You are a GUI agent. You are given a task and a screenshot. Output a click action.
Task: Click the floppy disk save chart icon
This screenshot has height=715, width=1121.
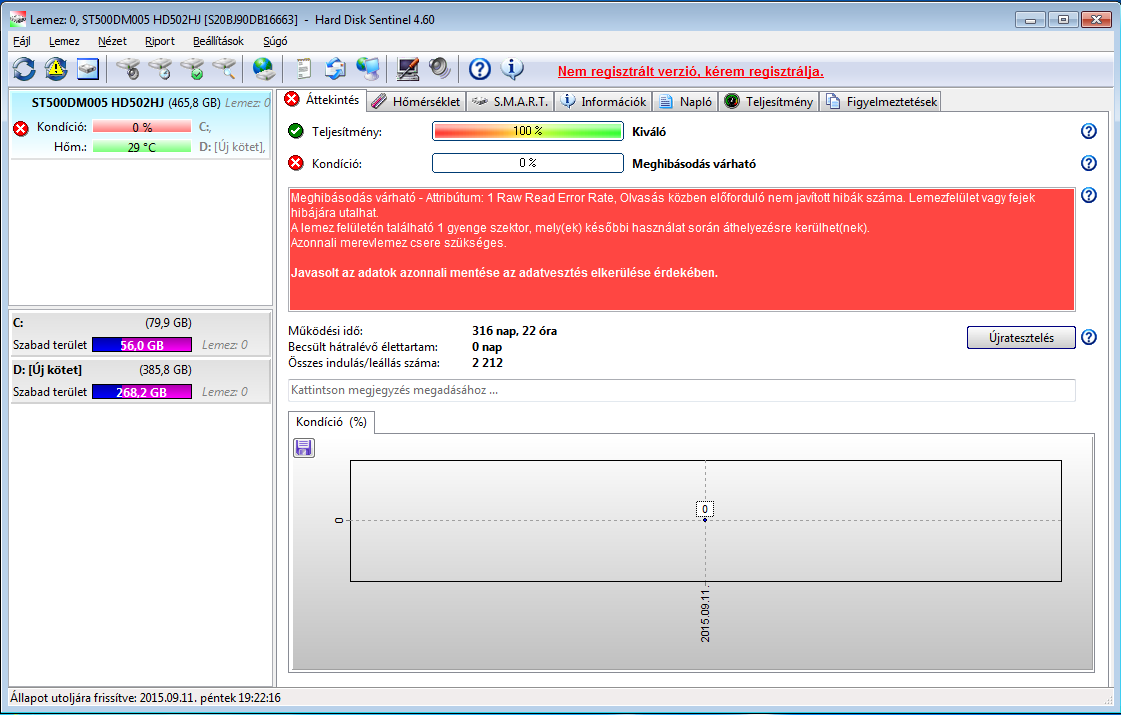click(x=304, y=448)
